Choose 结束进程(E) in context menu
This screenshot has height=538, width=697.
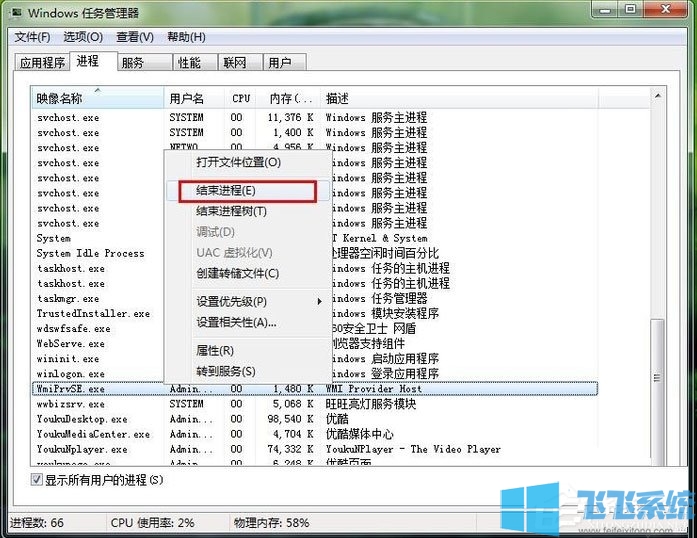tap(248, 191)
